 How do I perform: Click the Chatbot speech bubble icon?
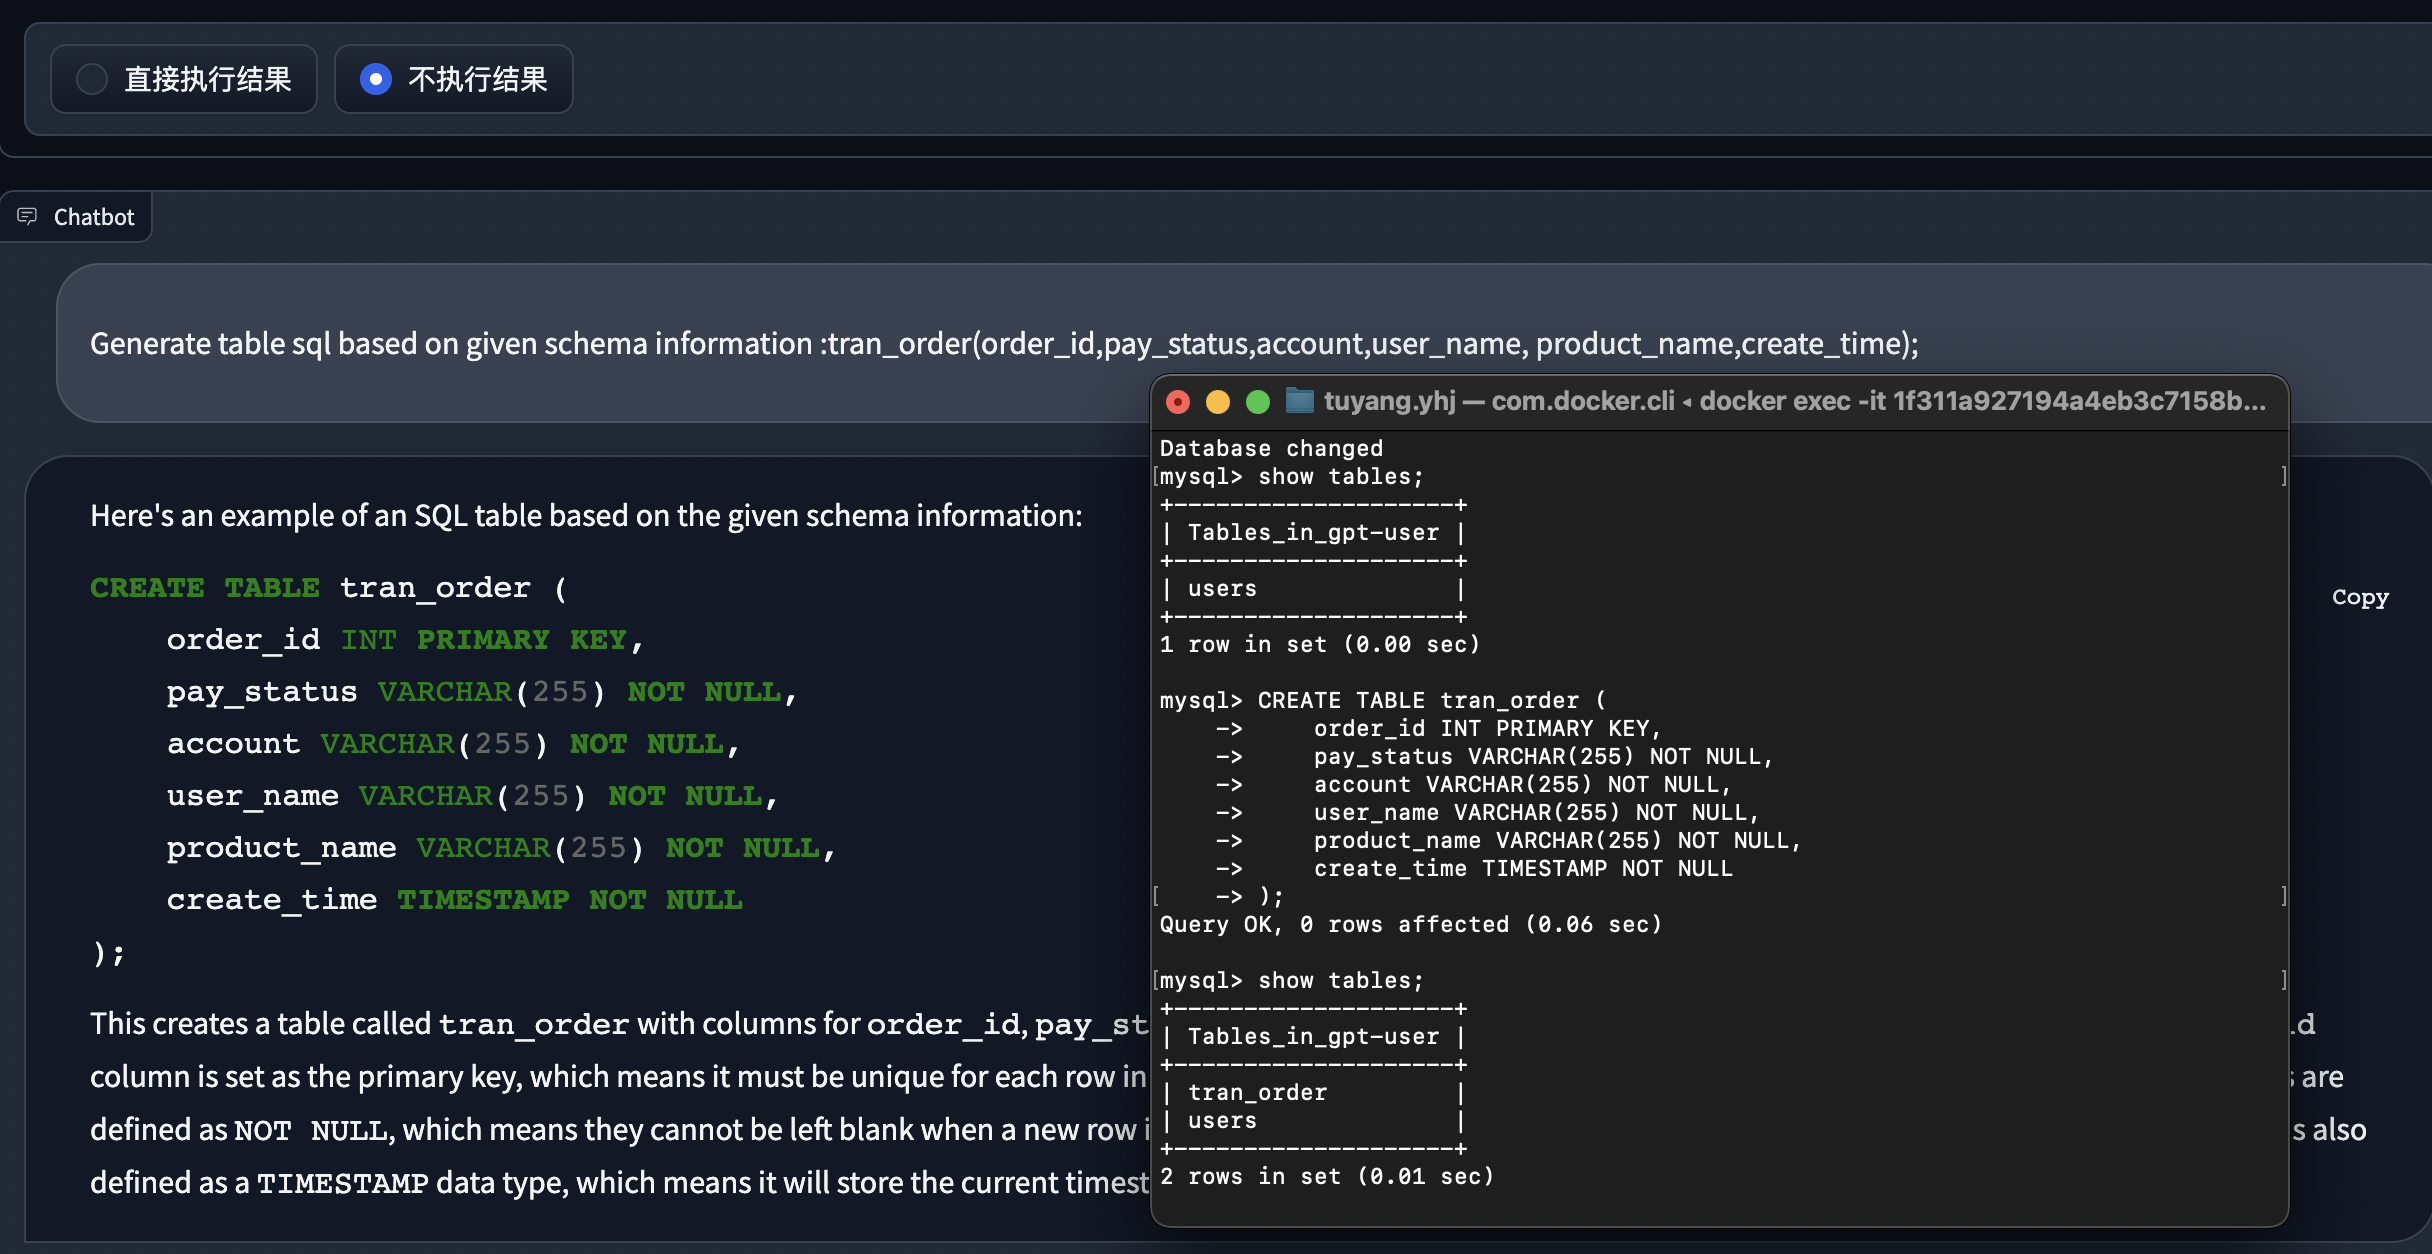pyautogui.click(x=27, y=216)
